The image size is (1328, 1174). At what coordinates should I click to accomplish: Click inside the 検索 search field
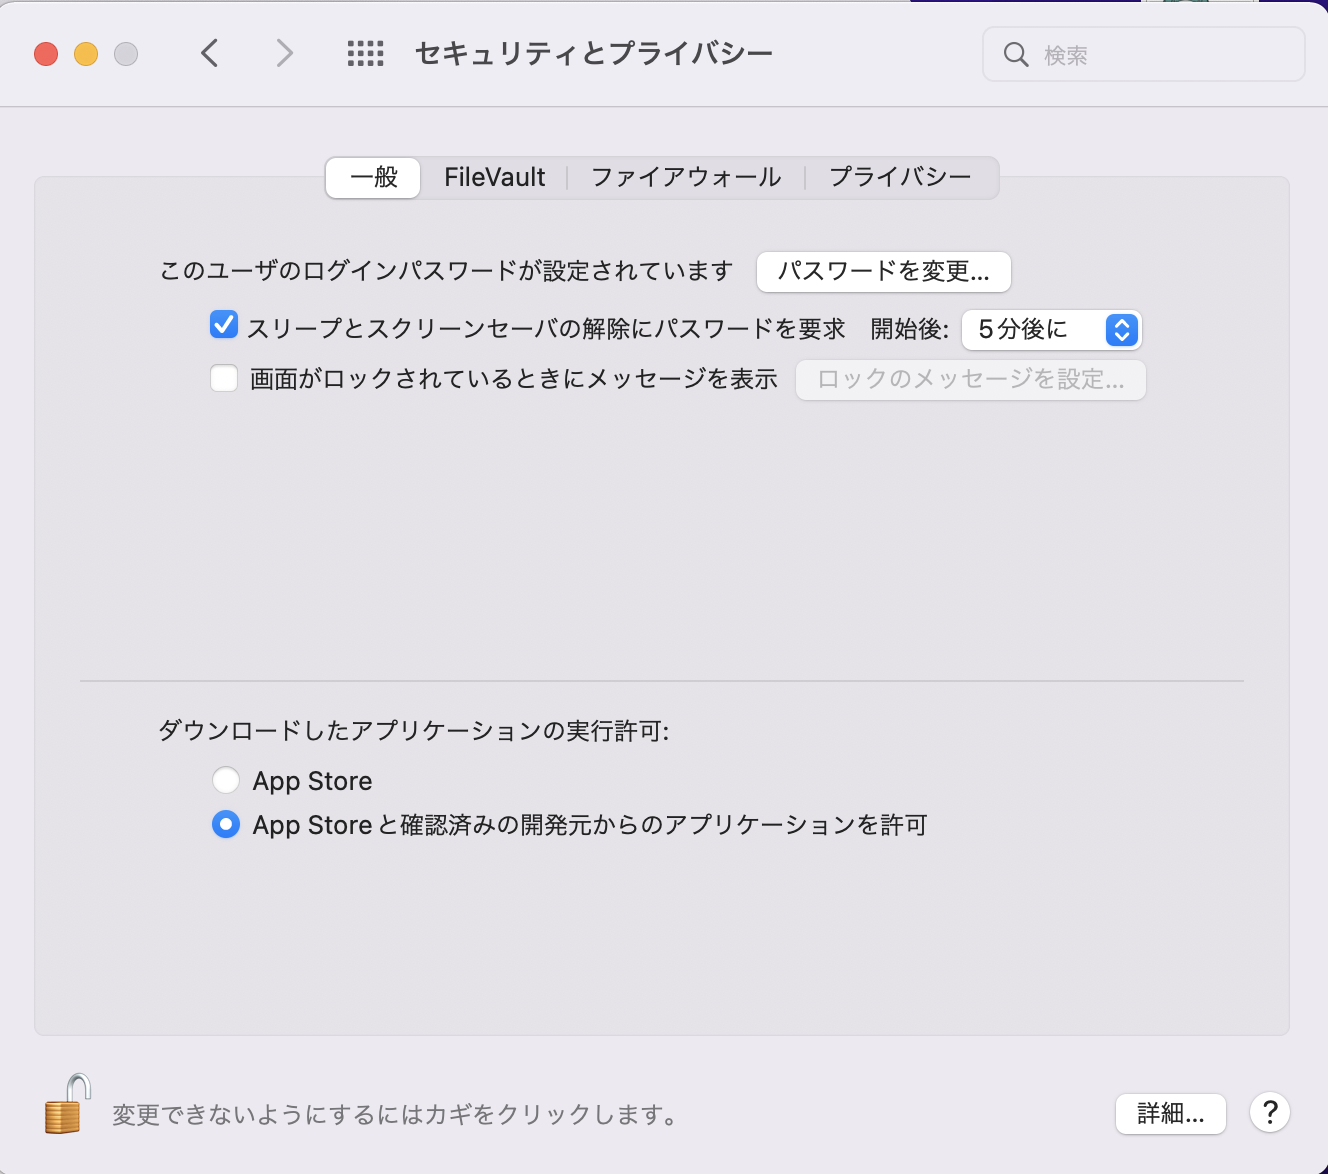pos(1120,55)
